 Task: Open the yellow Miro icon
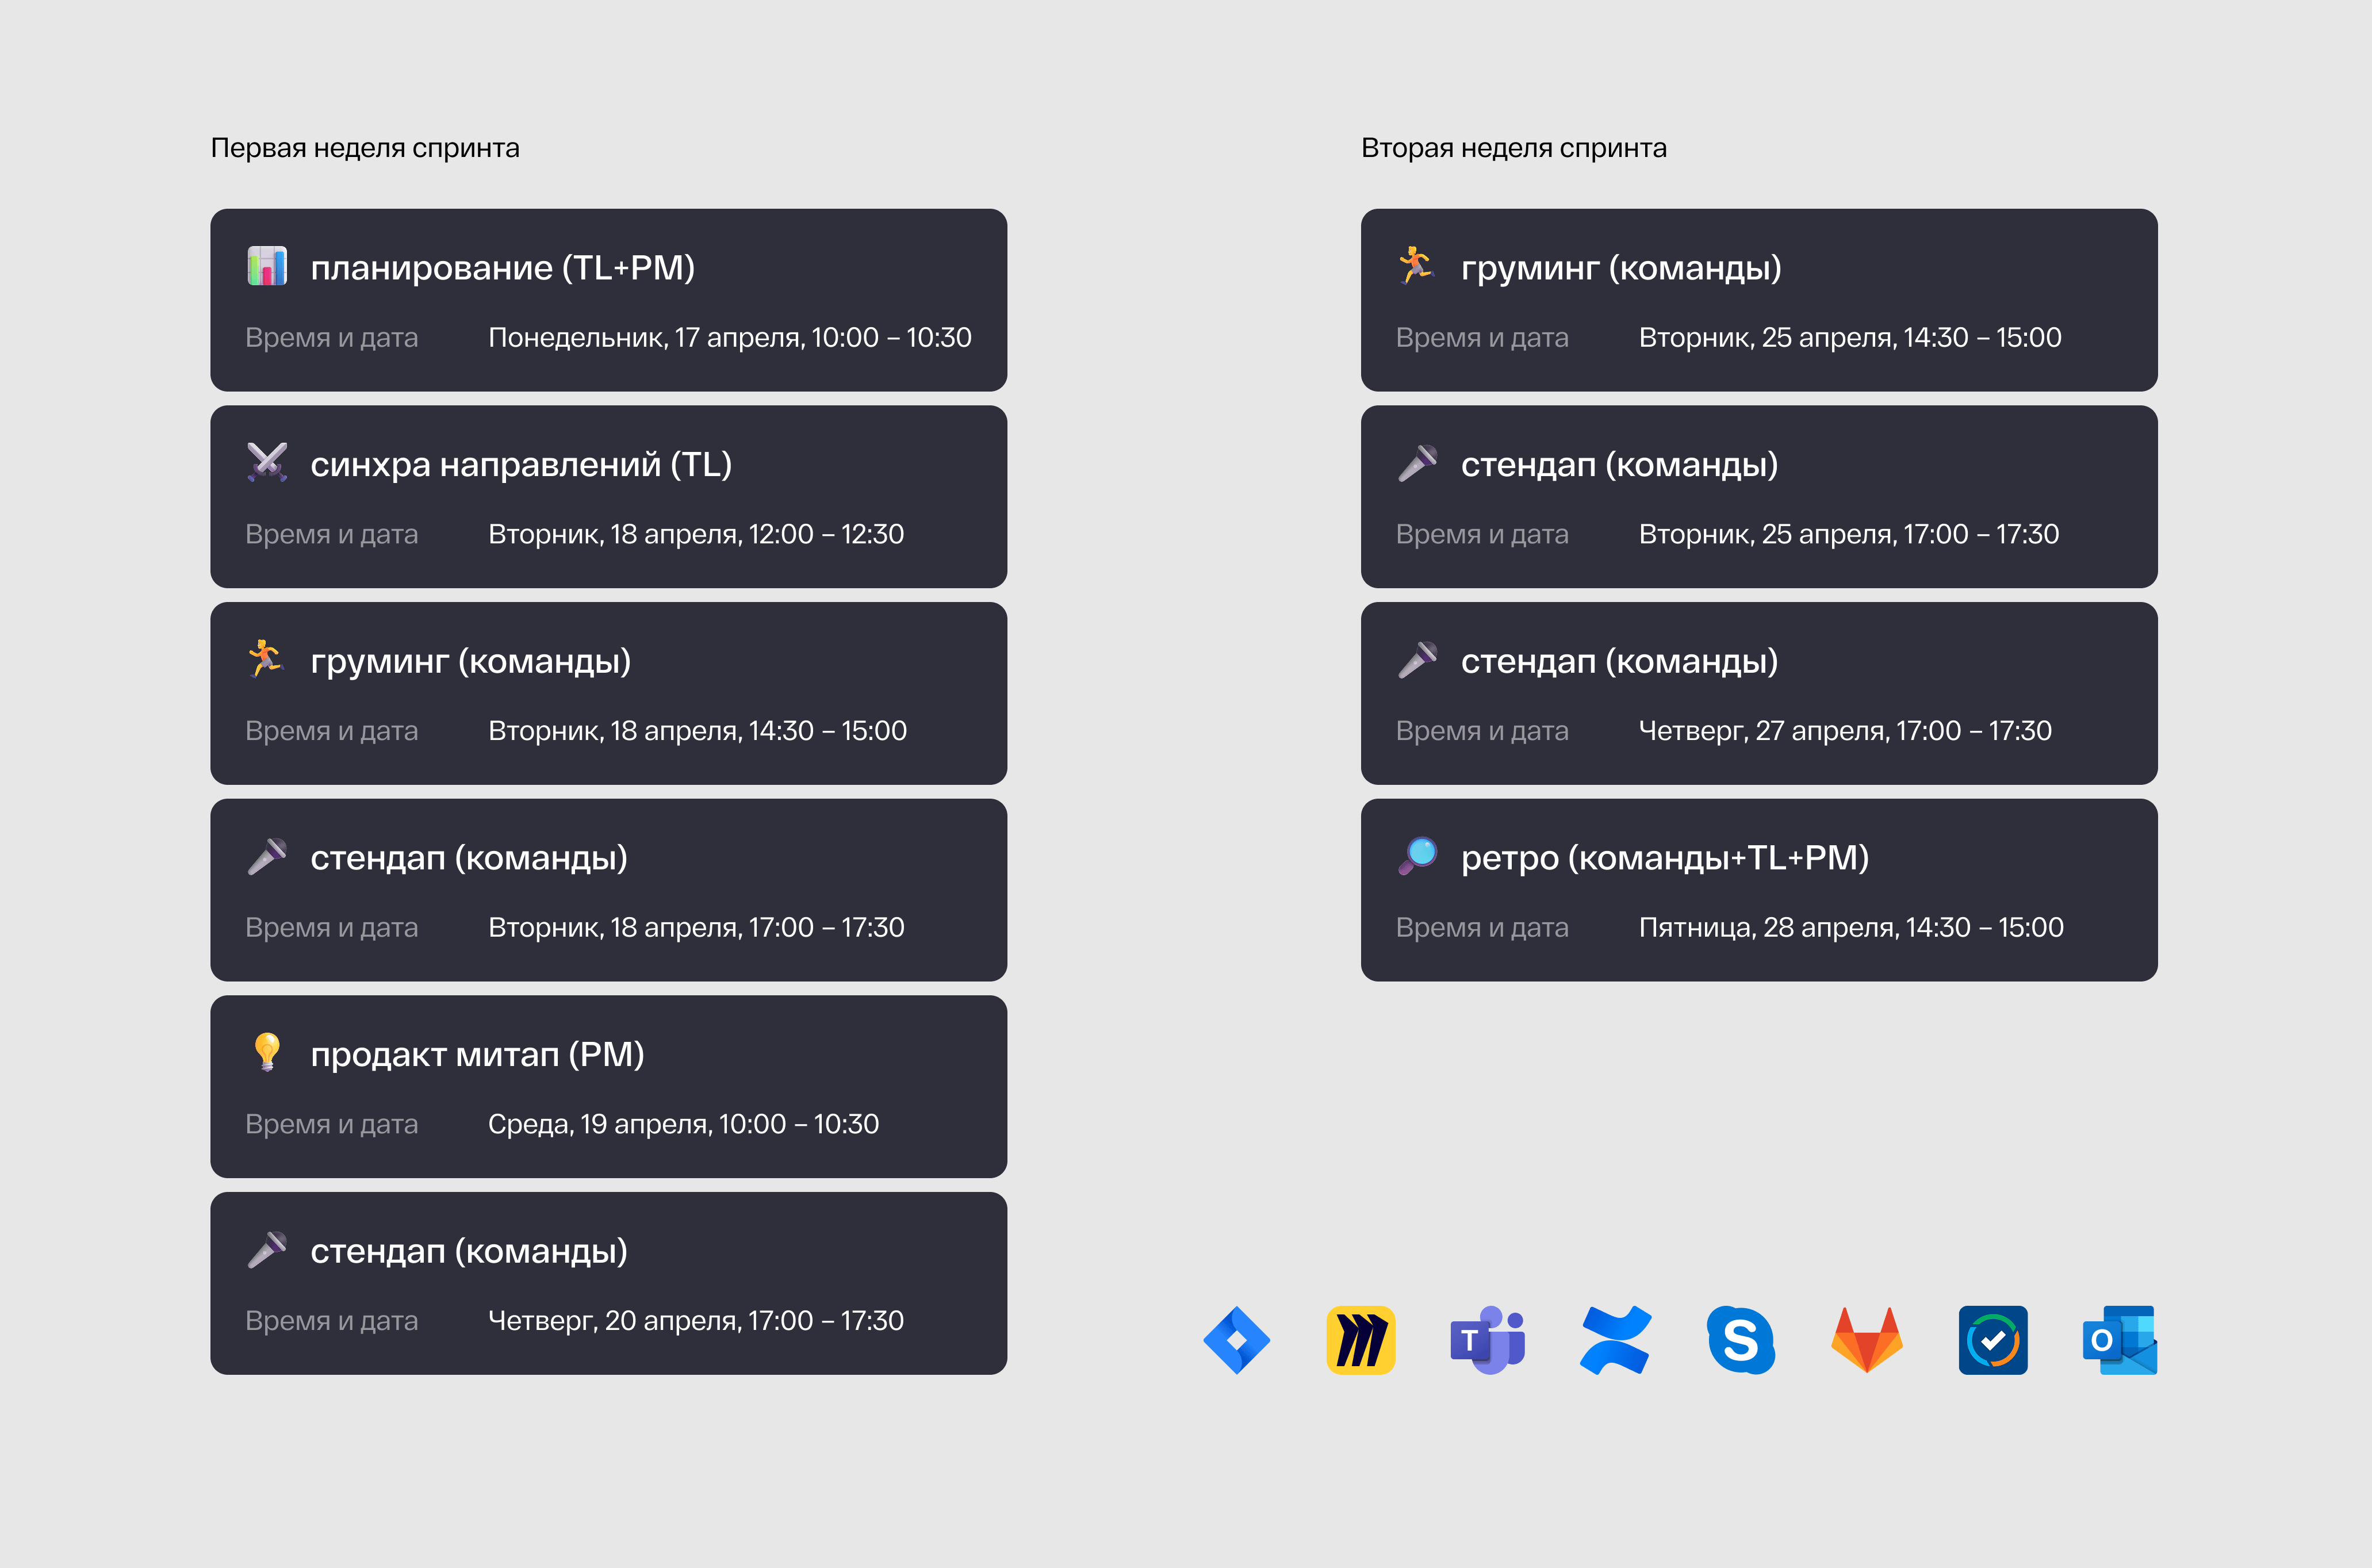tap(1360, 1340)
